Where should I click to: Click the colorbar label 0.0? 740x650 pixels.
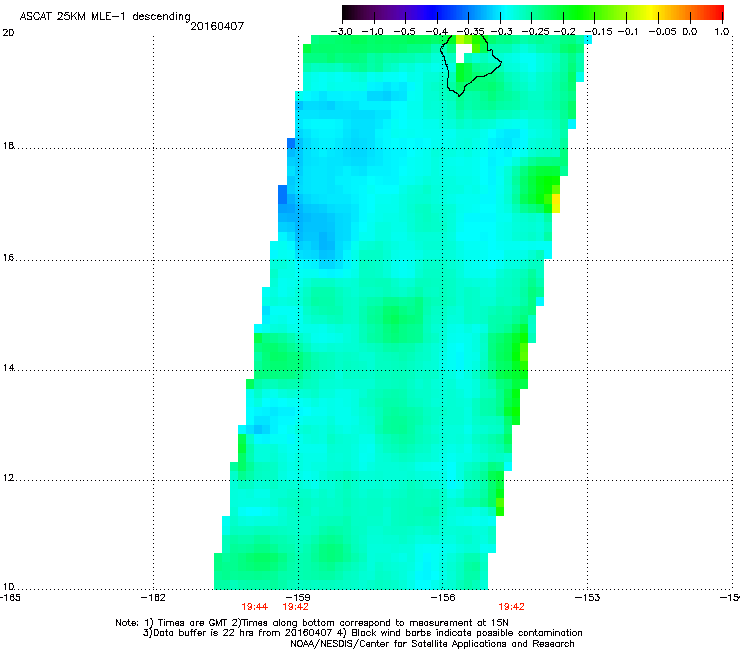point(690,32)
